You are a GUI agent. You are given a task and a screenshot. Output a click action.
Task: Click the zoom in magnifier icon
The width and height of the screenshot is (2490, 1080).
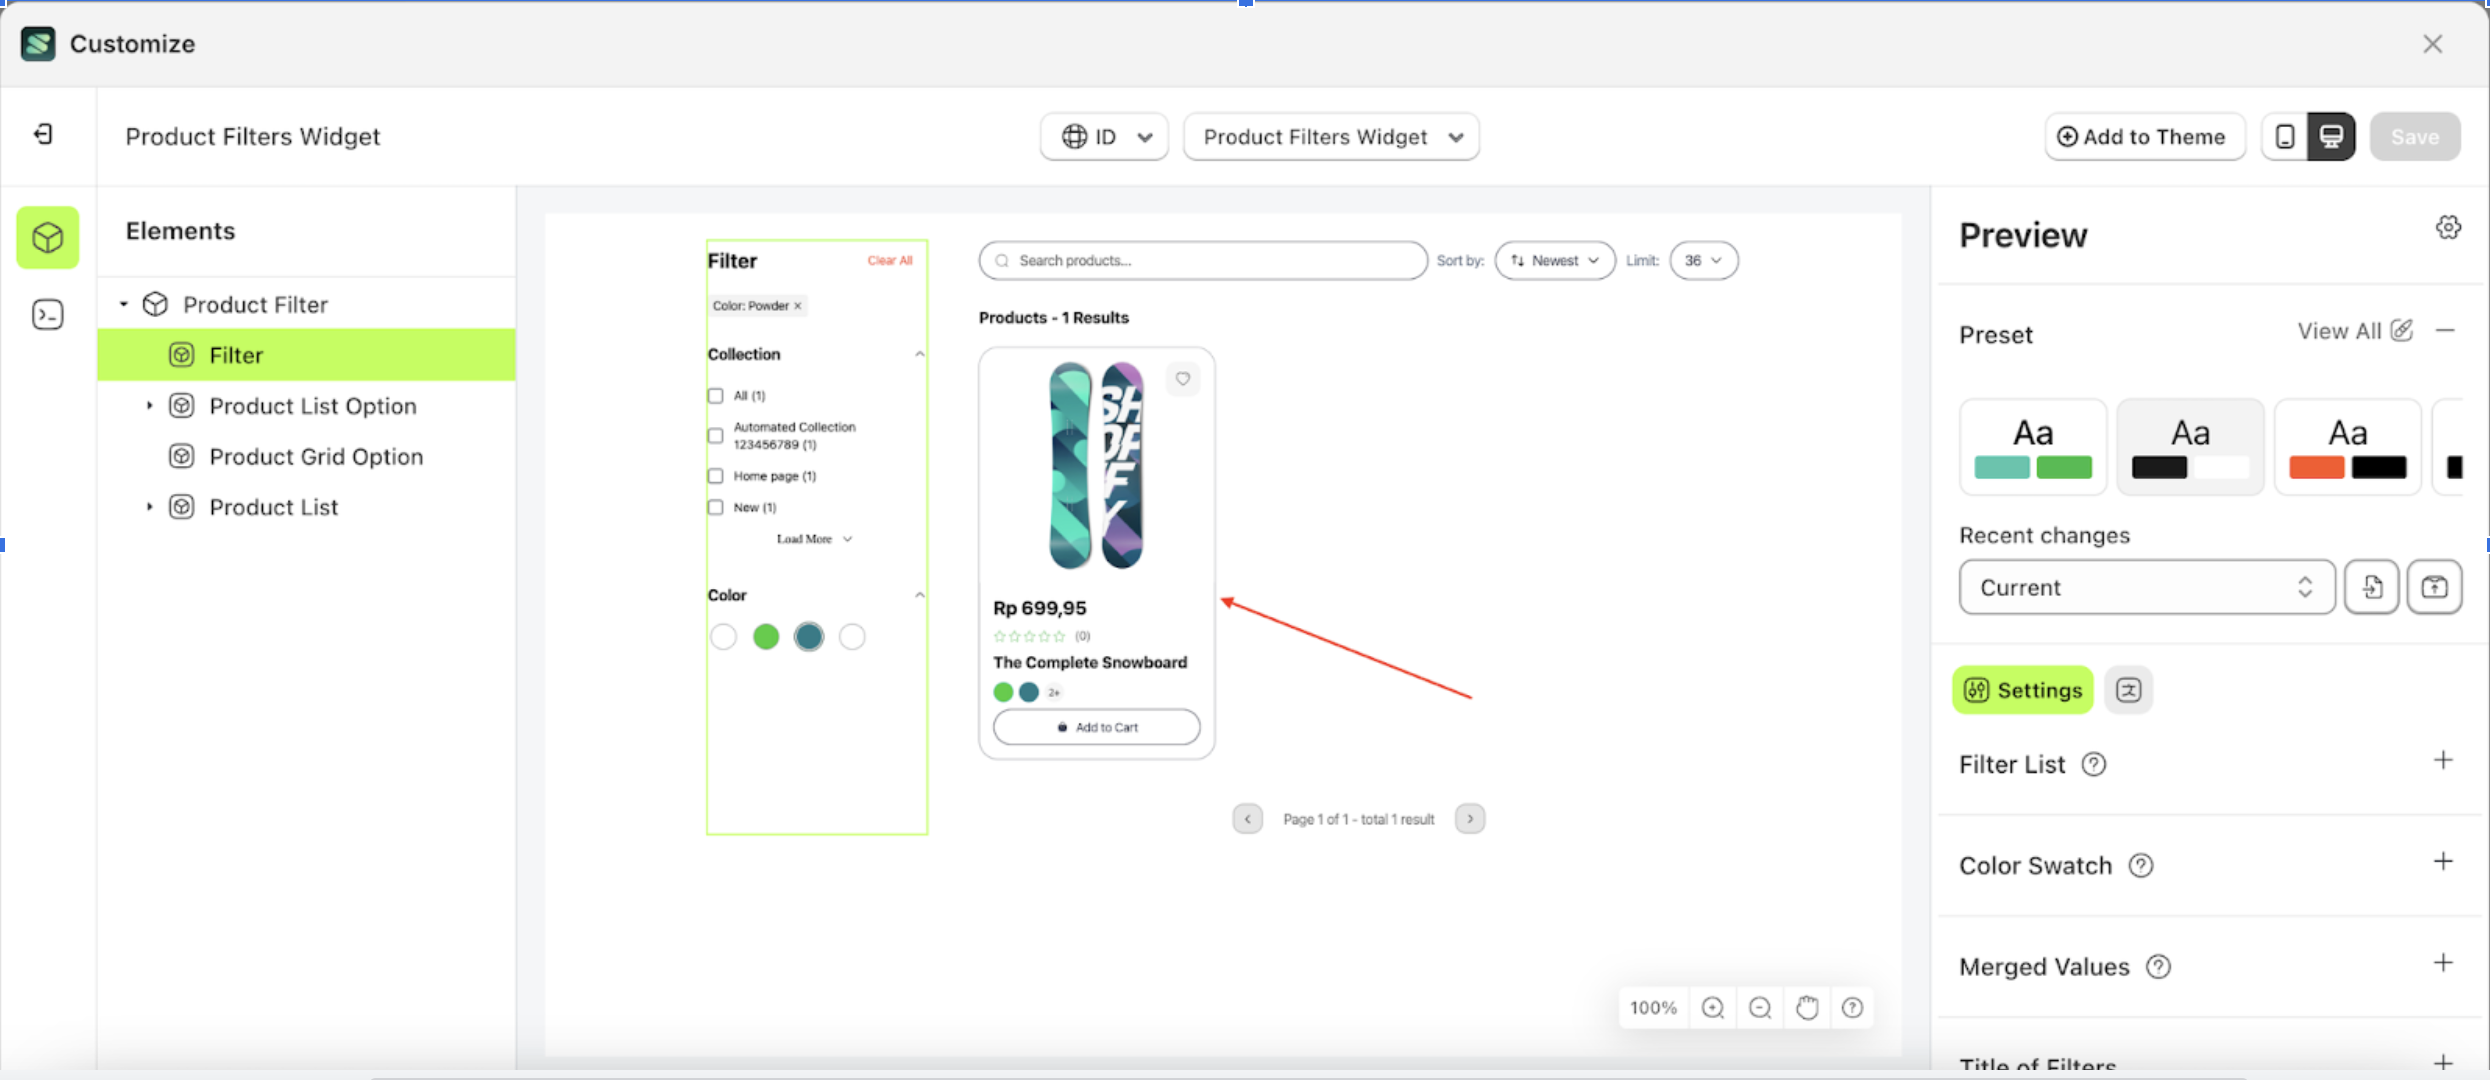pyautogui.click(x=1712, y=1008)
